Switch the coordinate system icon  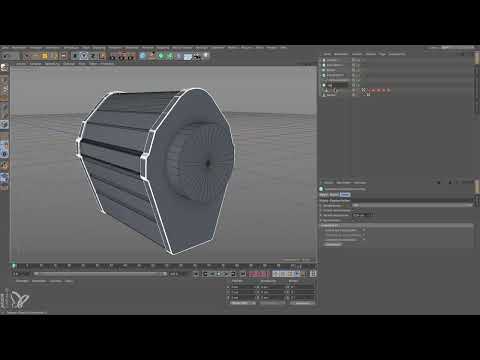pos(102,56)
